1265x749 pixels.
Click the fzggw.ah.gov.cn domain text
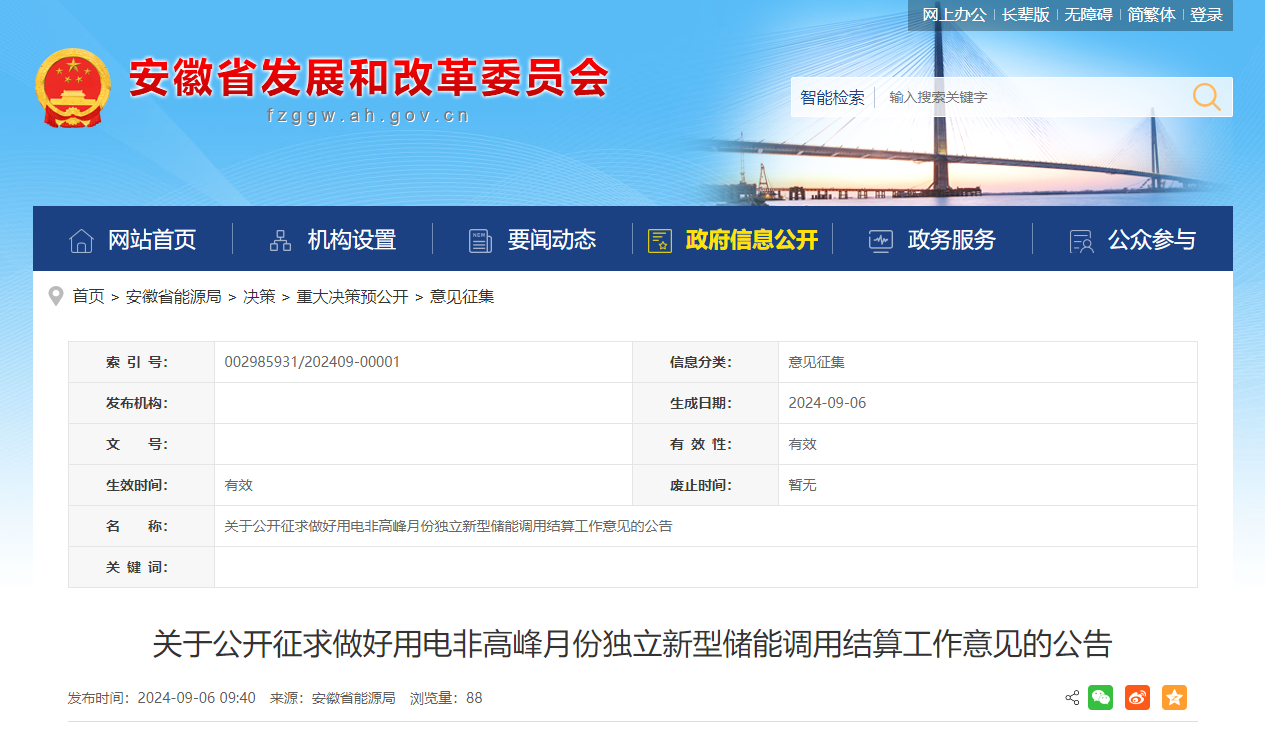pyautogui.click(x=369, y=116)
